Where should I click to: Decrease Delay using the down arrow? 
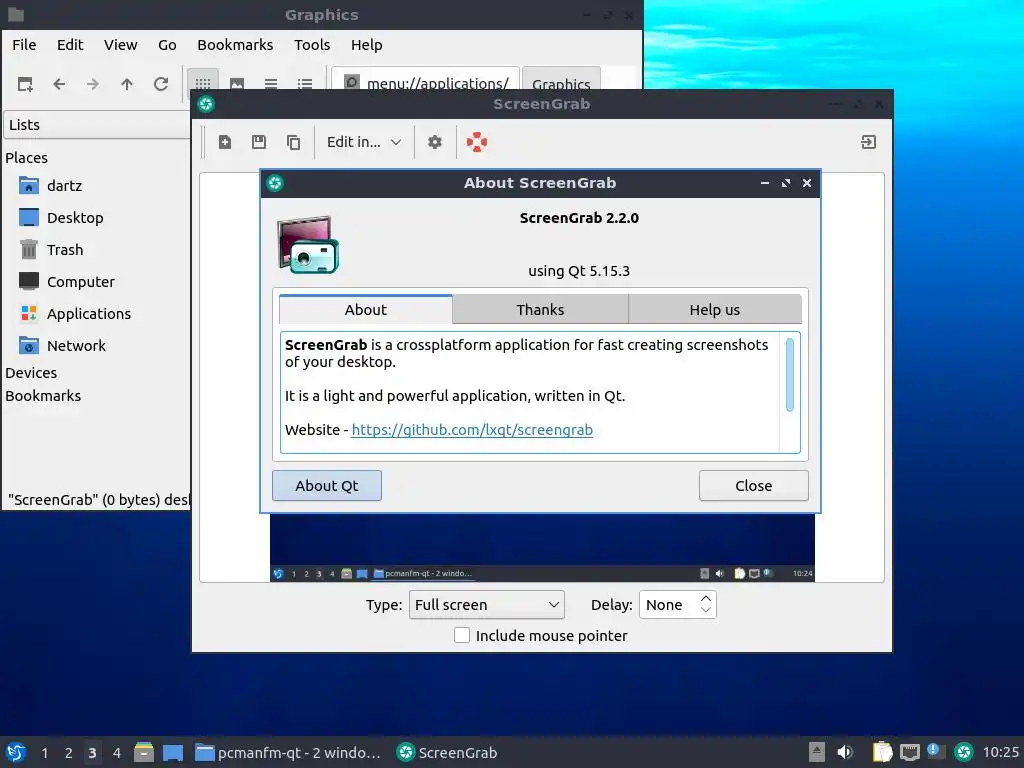point(705,611)
